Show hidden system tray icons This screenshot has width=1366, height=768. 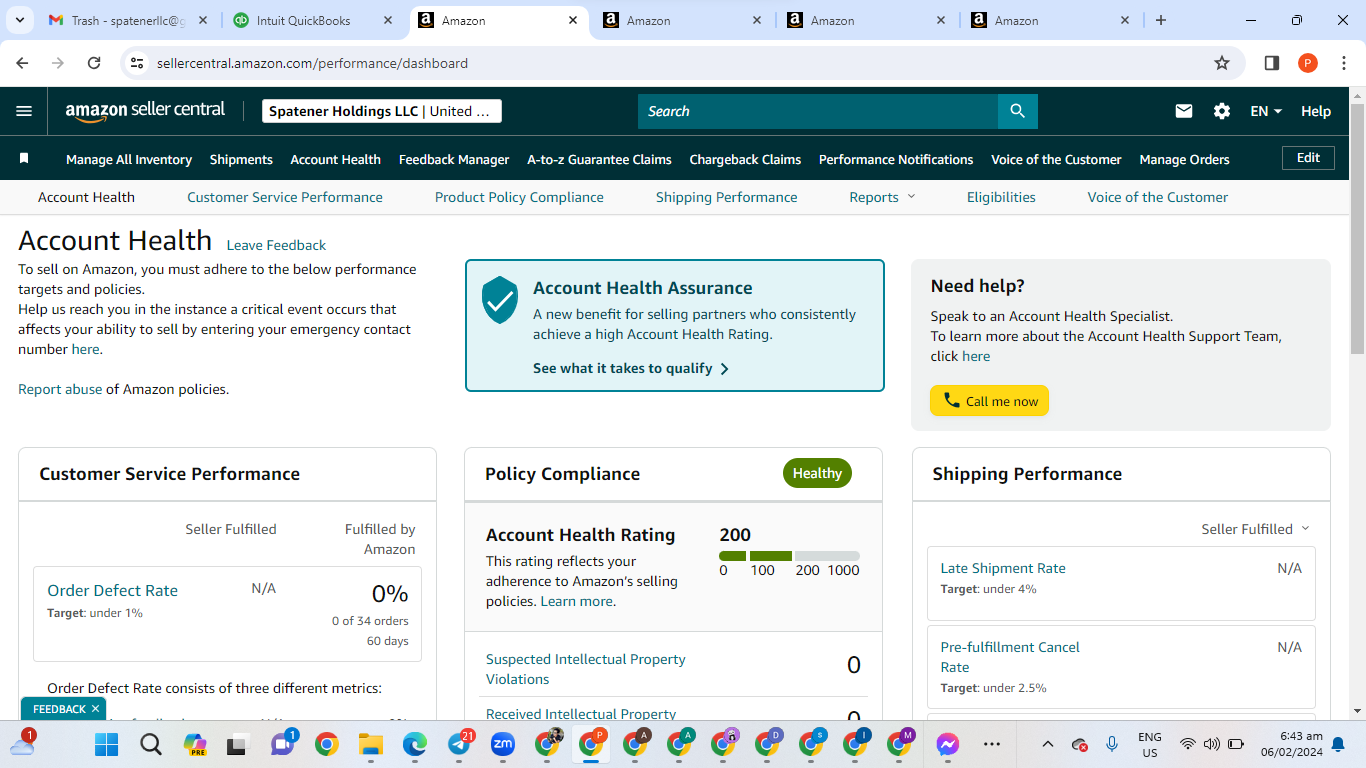coord(1047,744)
